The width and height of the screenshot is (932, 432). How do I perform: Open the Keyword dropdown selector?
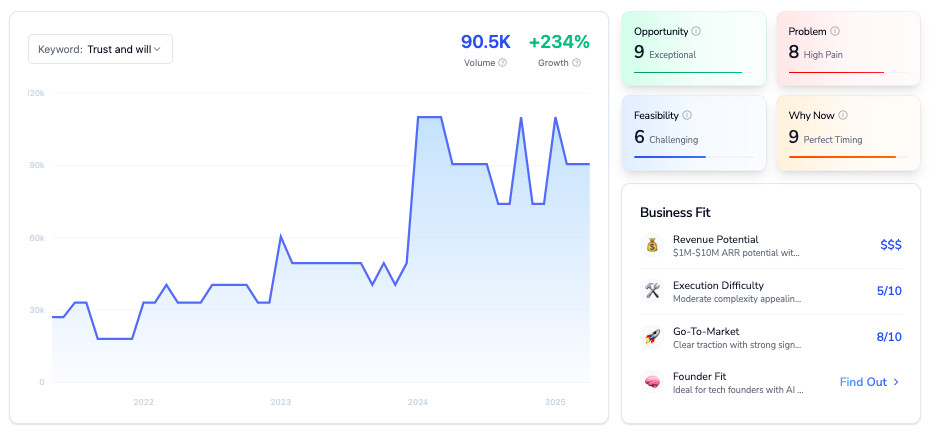click(100, 49)
